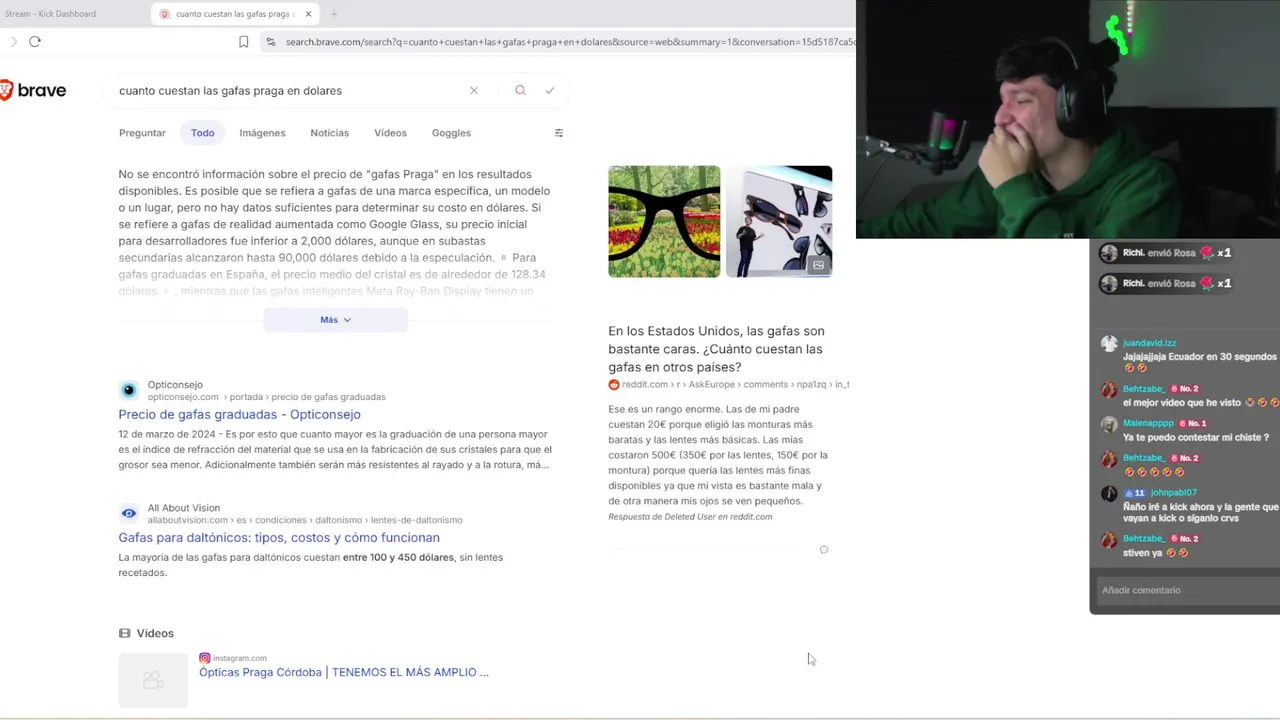
Task: Open the Preguntar tab
Action: (142, 133)
